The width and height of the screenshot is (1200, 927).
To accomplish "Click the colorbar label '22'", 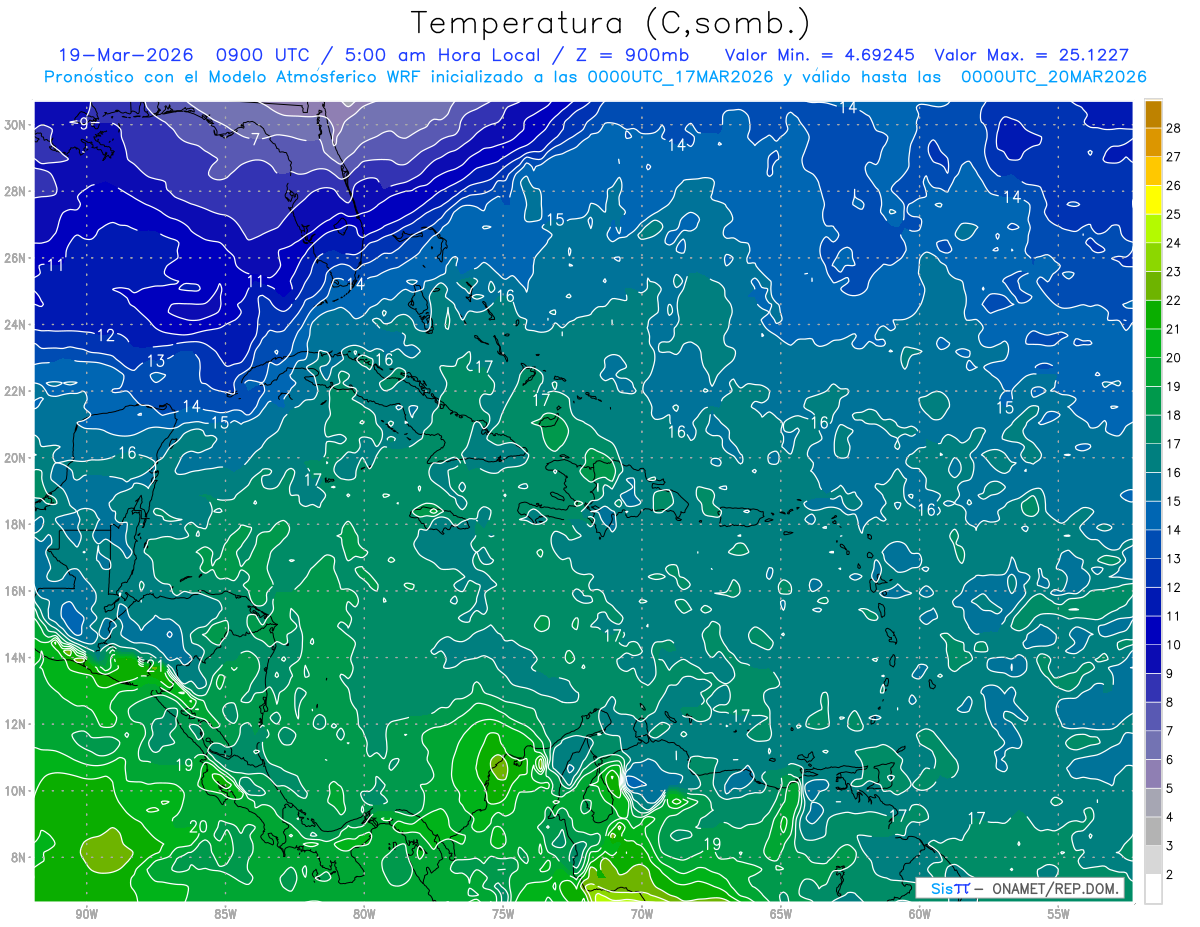I will tap(1174, 300).
